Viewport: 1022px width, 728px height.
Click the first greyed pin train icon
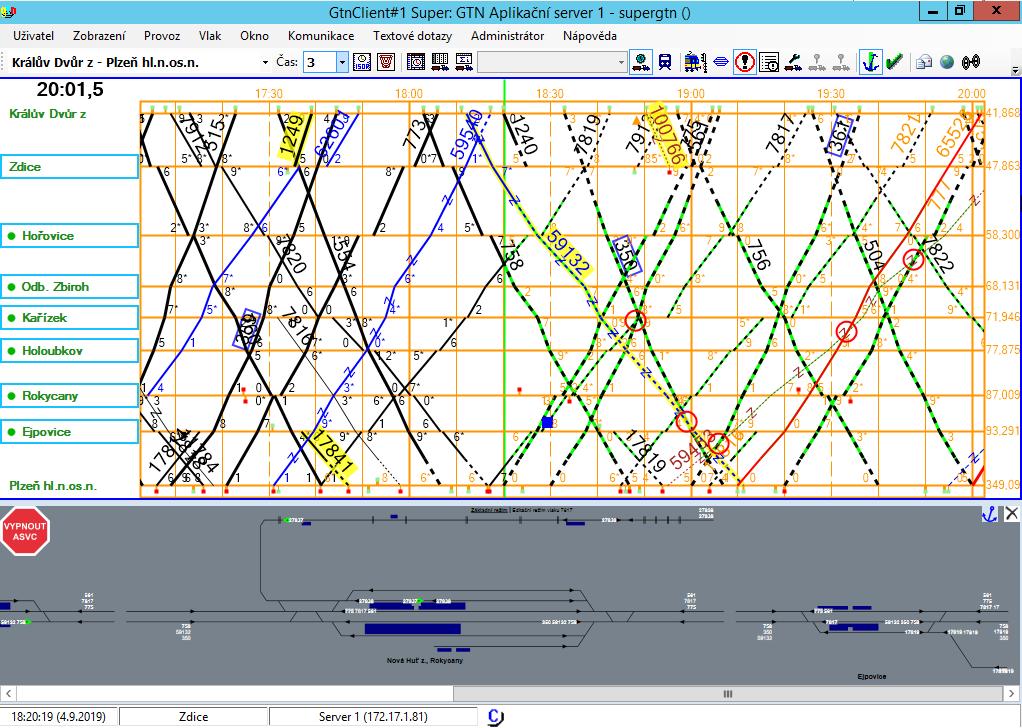(x=817, y=62)
